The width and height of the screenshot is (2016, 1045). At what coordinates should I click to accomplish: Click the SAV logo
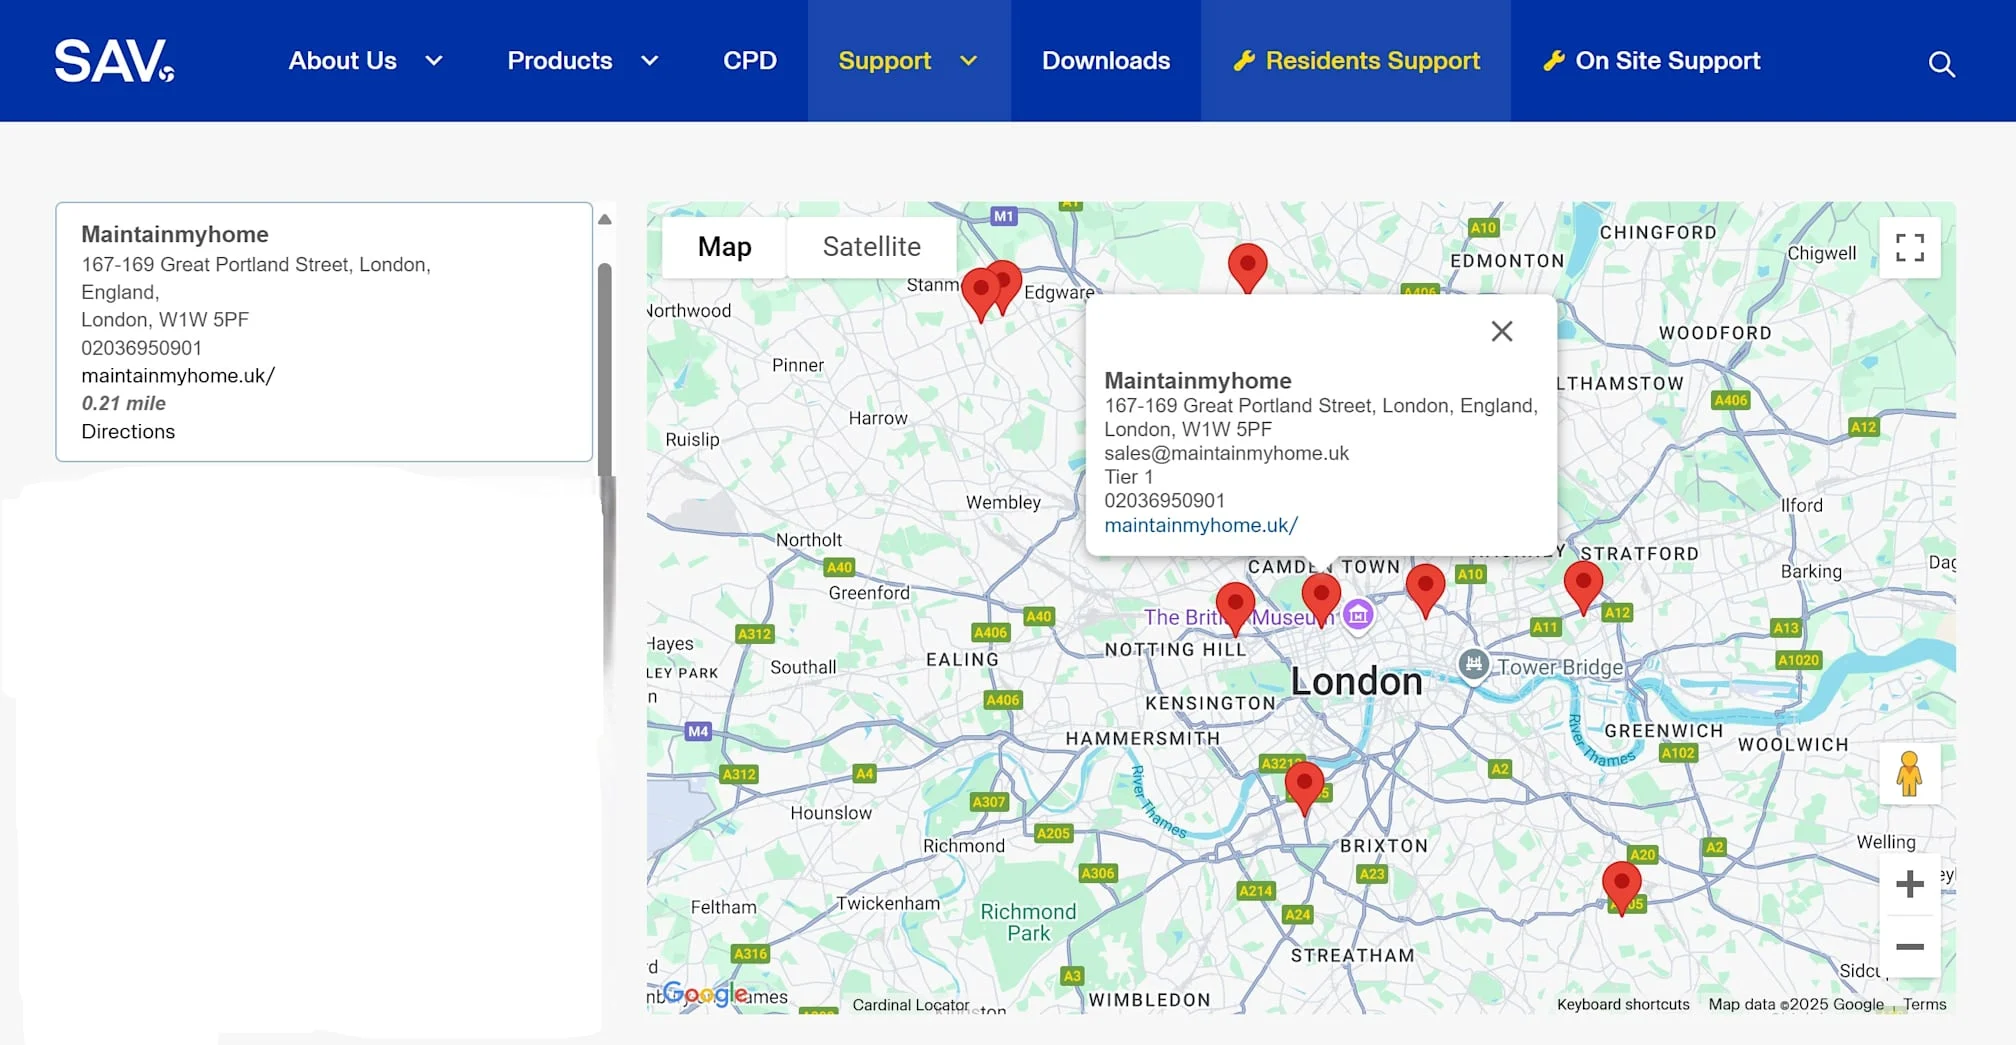114,61
